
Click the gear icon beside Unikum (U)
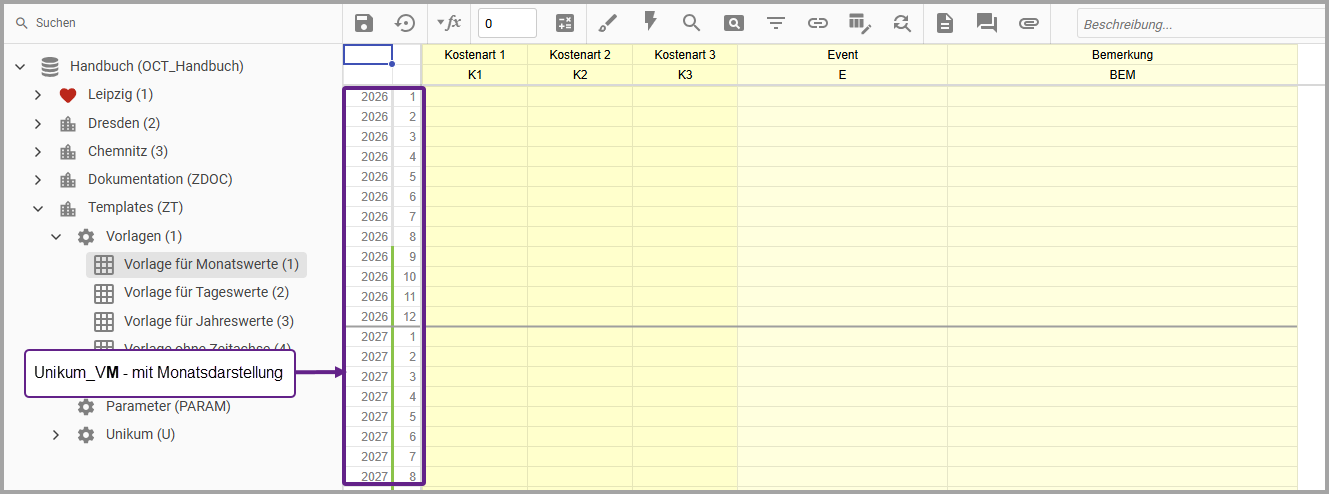(x=86, y=435)
